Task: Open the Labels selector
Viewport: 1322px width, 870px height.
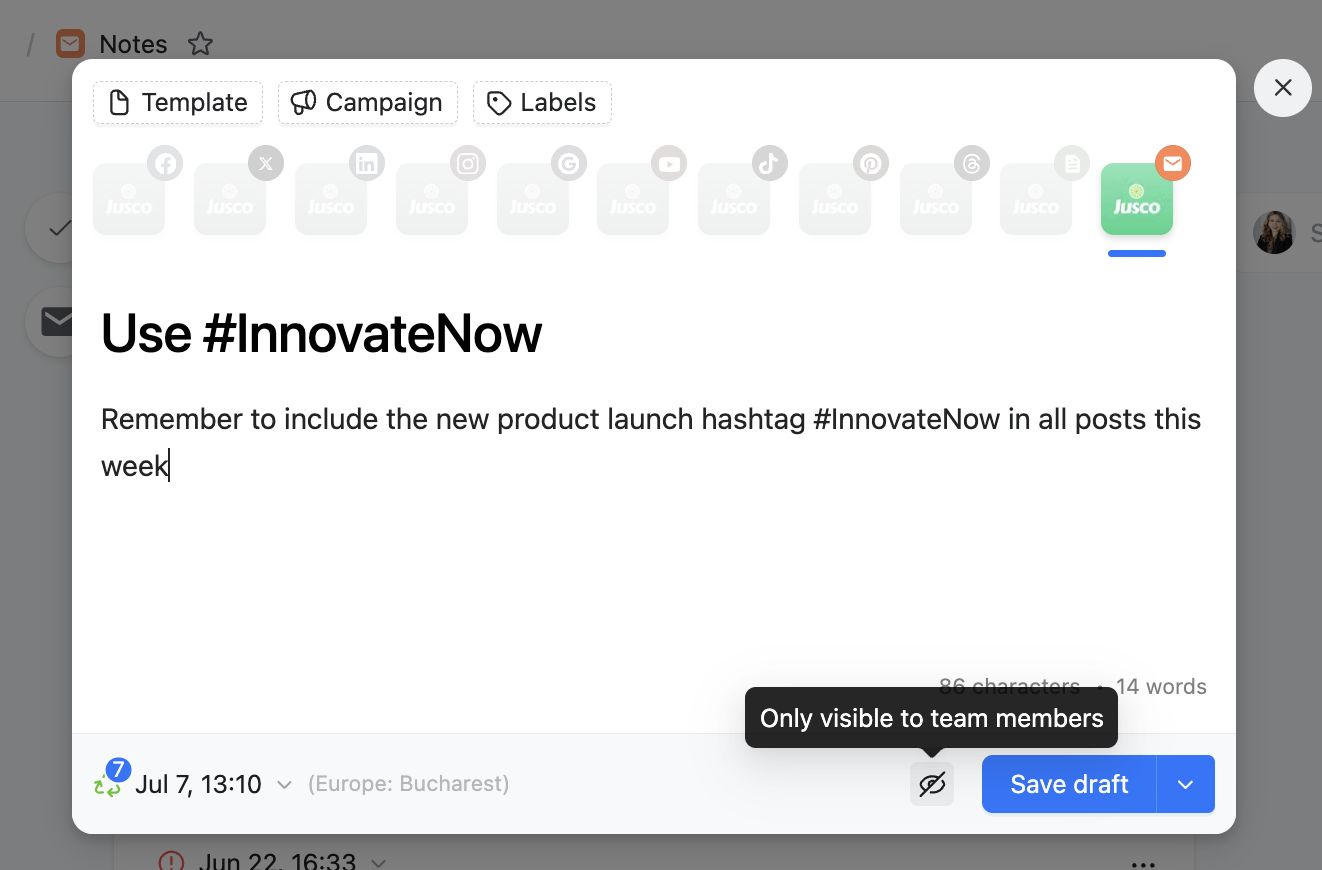Action: pyautogui.click(x=542, y=103)
